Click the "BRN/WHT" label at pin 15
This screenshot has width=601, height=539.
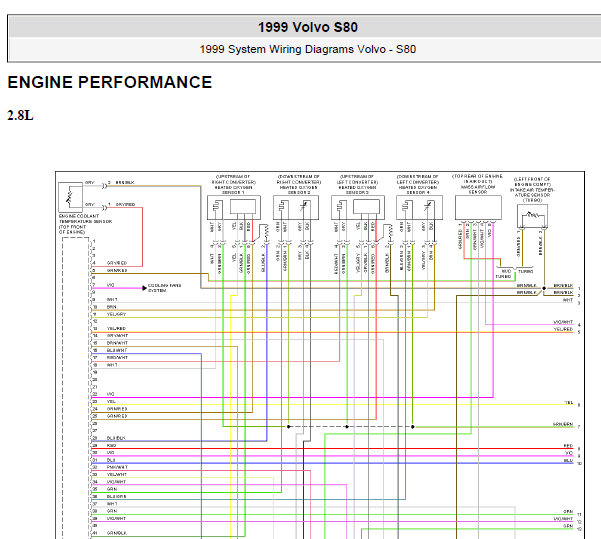tap(117, 343)
